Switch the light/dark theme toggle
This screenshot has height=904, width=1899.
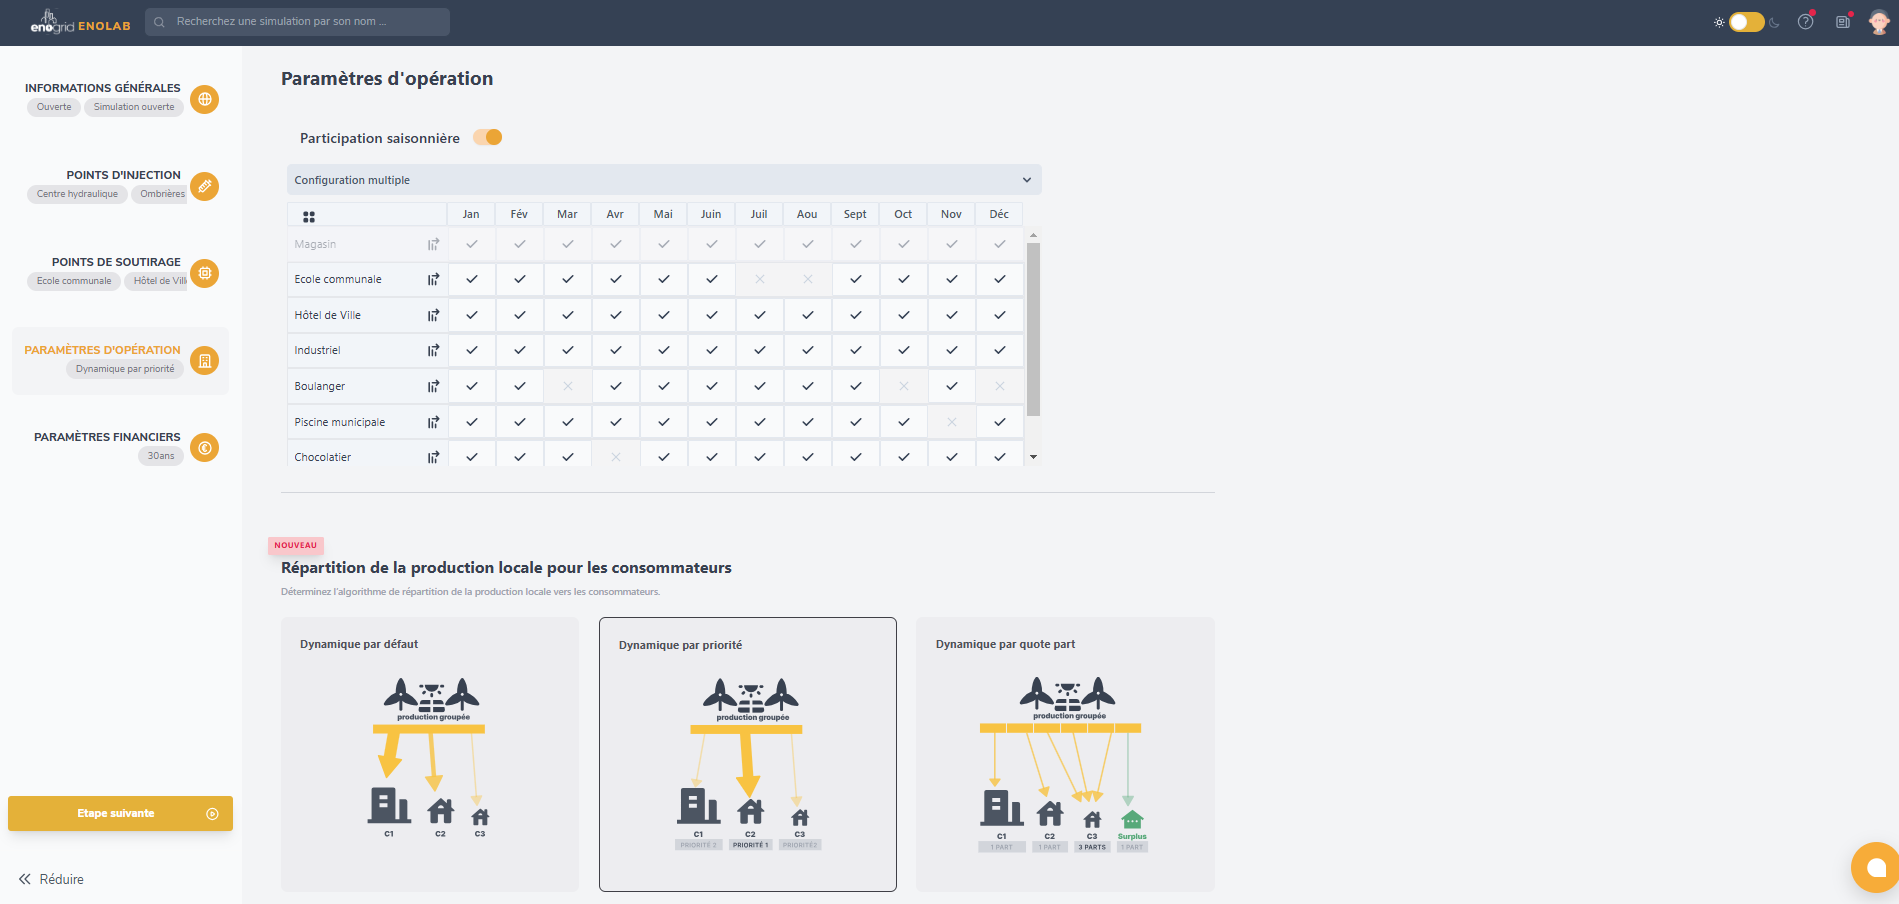click(x=1746, y=22)
